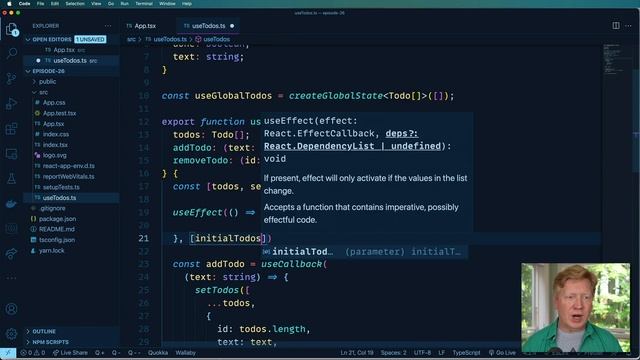Image resolution: width=640 pixels, height=360 pixels.
Task: Open App.css file in explorer
Action: point(54,103)
